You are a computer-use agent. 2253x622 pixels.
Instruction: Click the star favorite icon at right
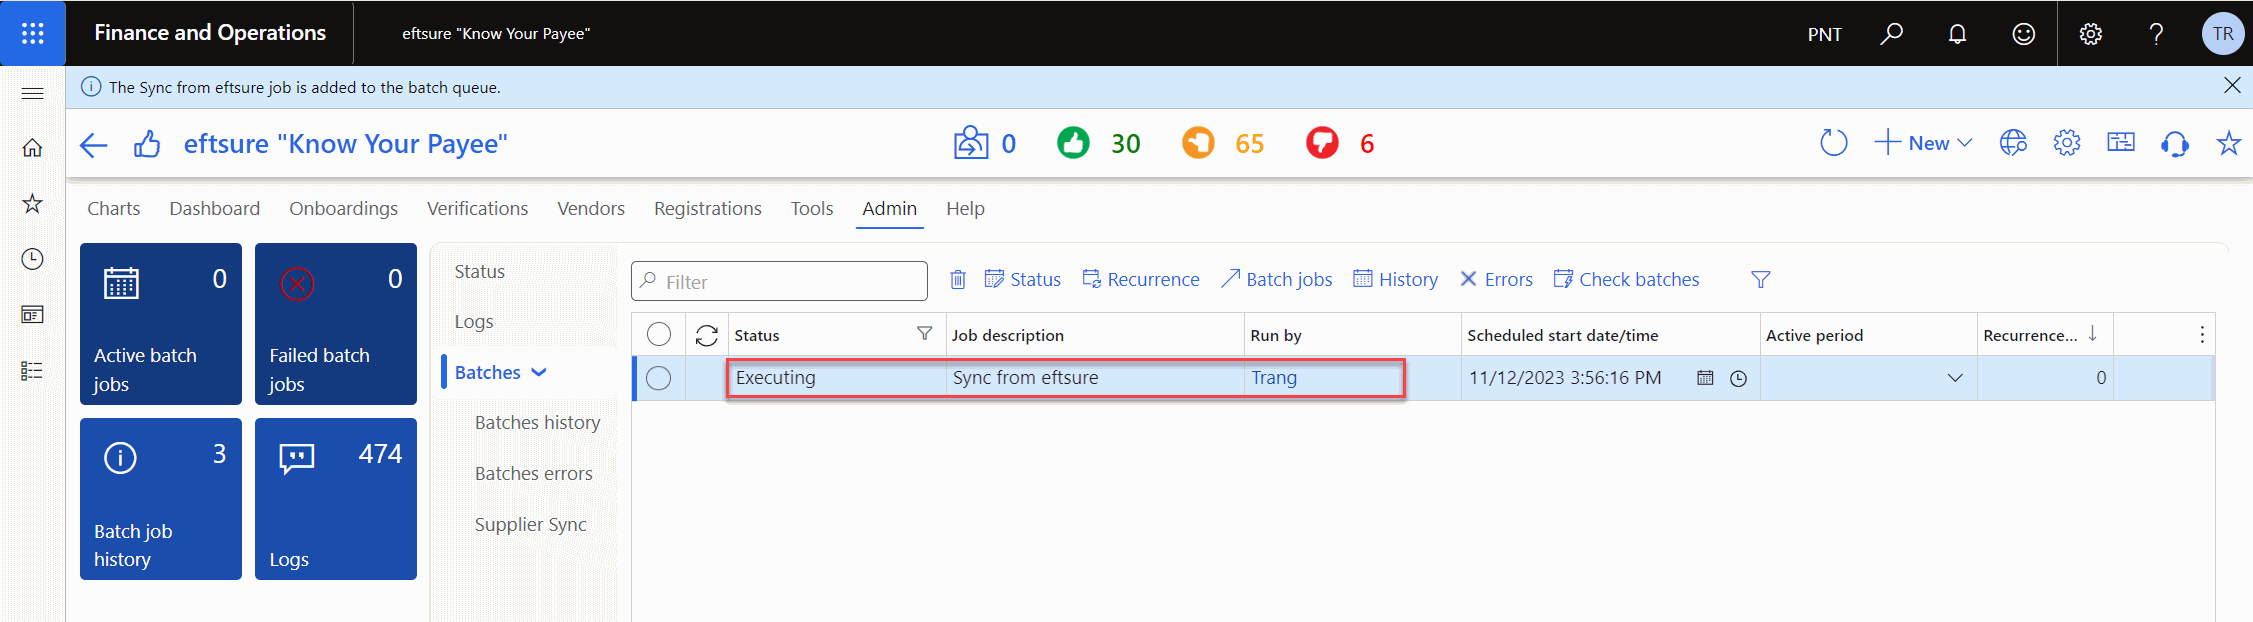click(x=2229, y=143)
